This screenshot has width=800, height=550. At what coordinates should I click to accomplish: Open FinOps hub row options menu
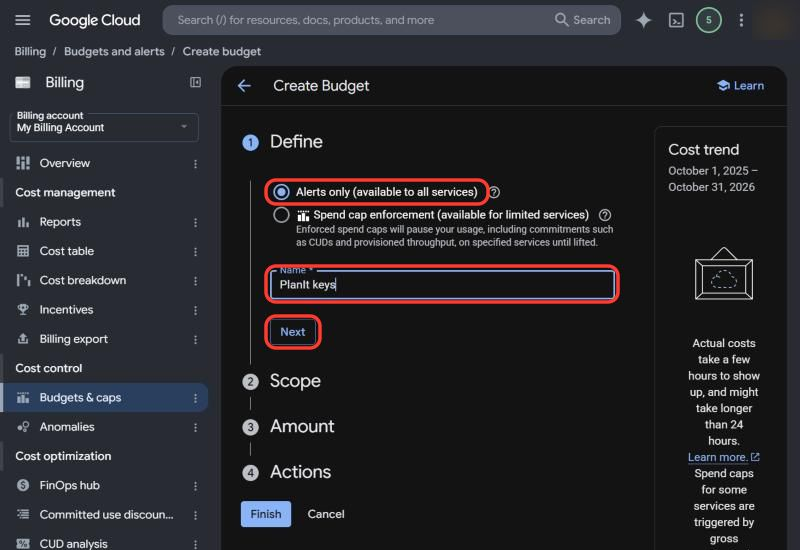click(195, 486)
